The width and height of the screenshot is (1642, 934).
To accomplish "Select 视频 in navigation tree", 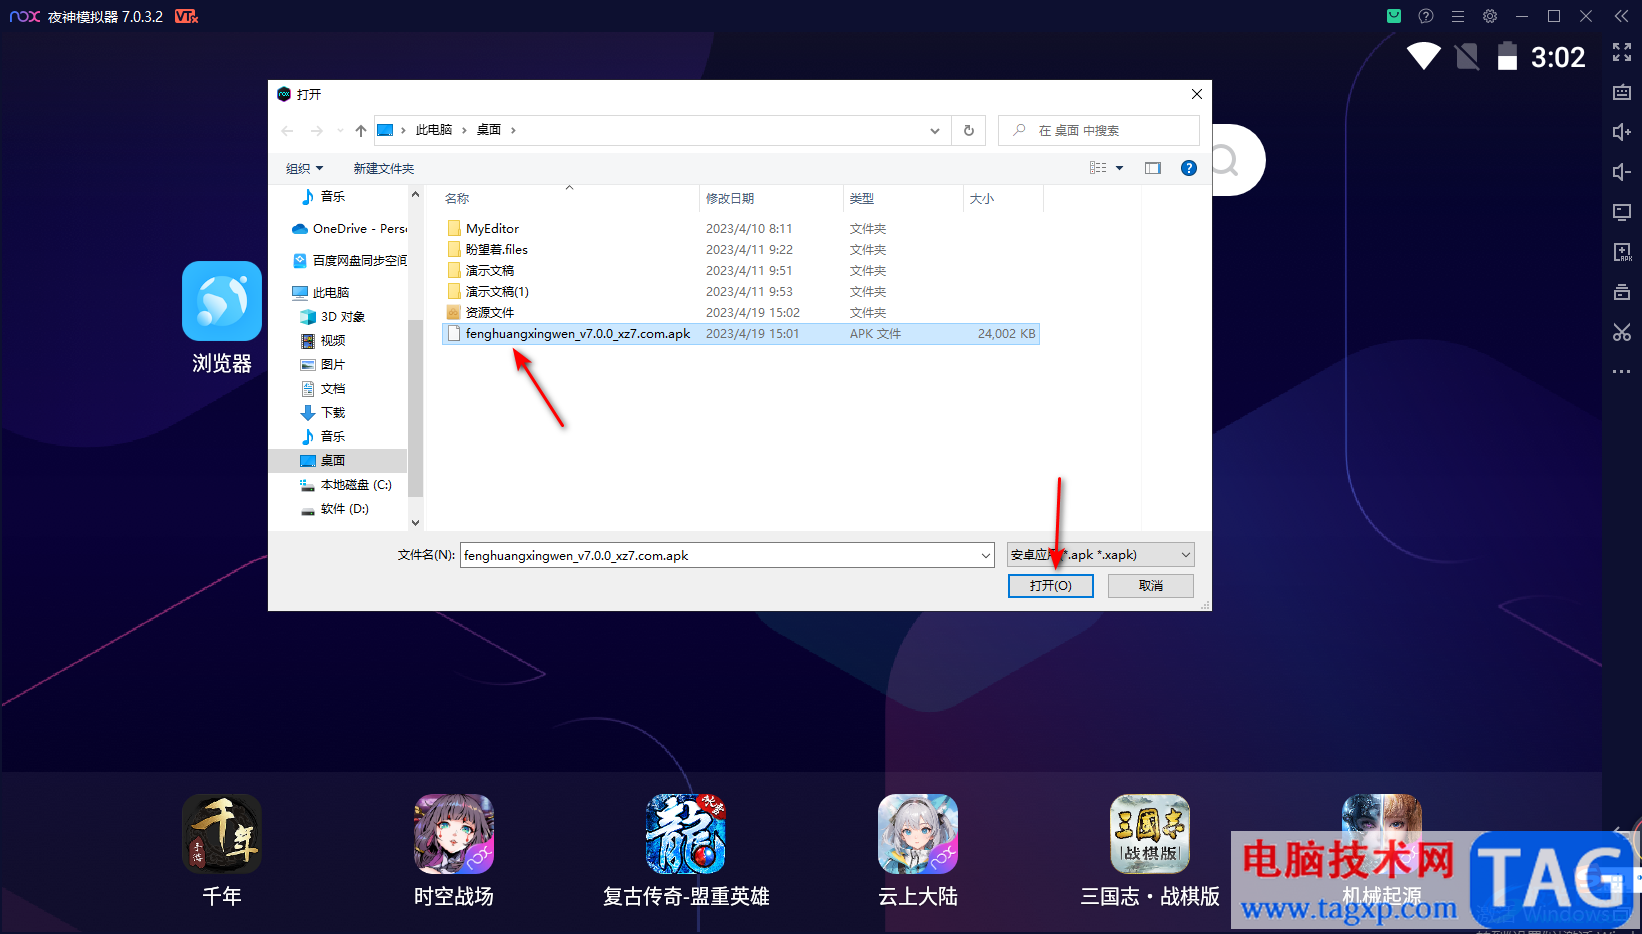I will 323,341.
